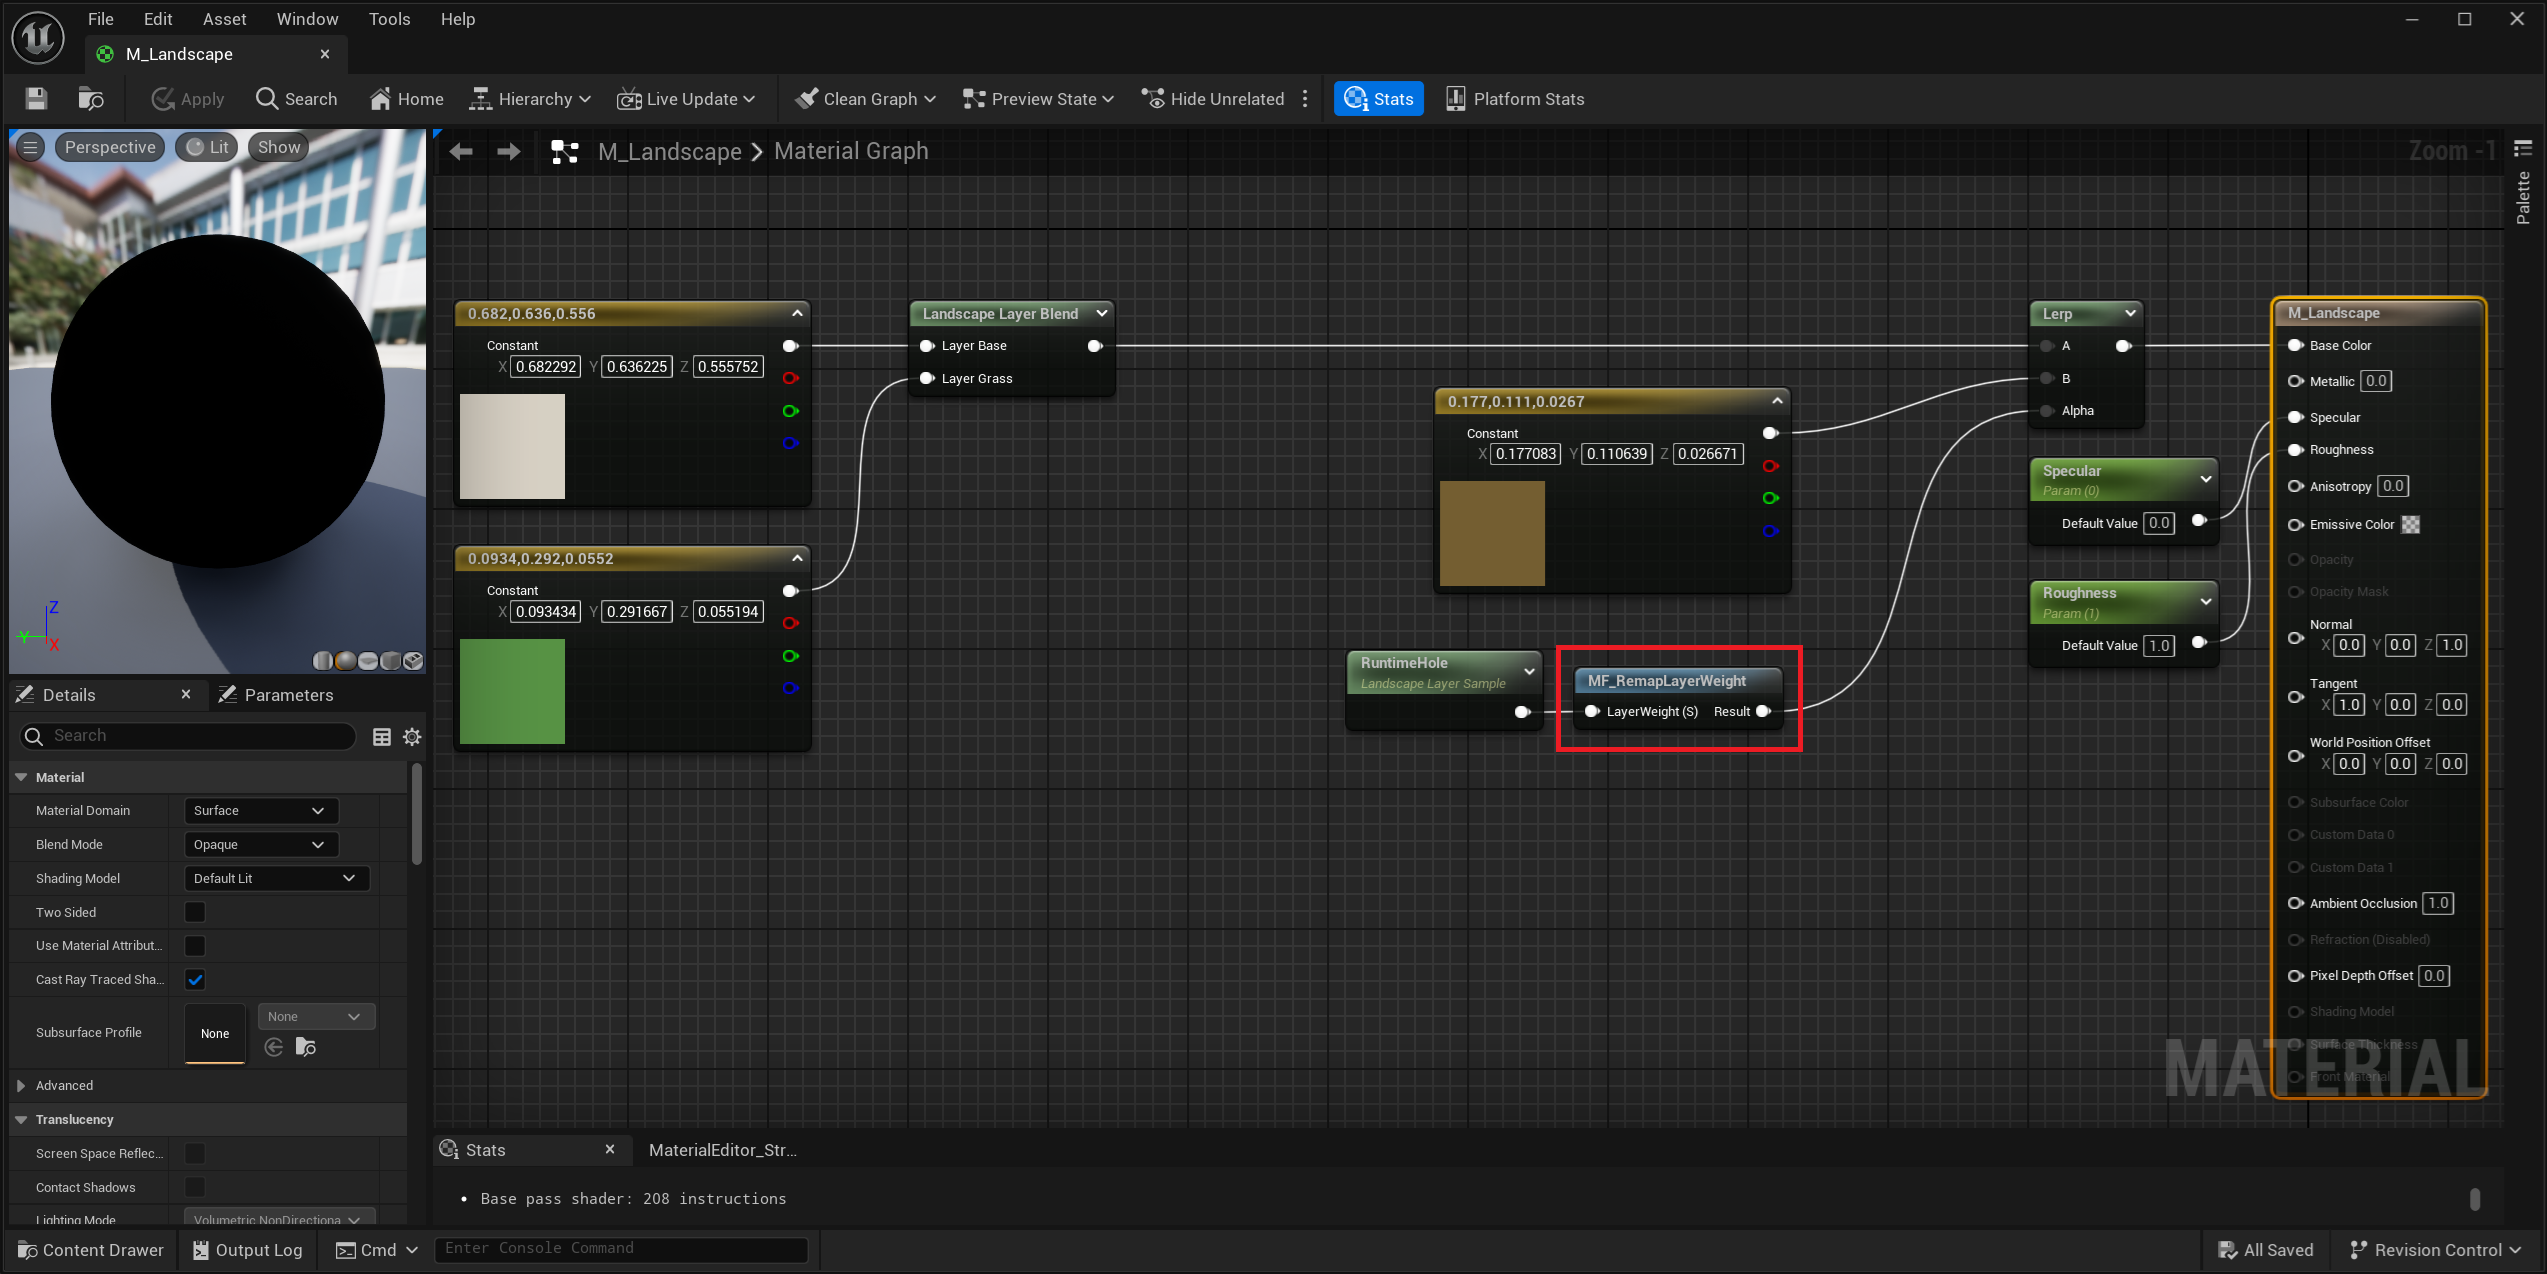2547x1274 pixels.
Task: Click the console command input field
Action: click(621, 1248)
